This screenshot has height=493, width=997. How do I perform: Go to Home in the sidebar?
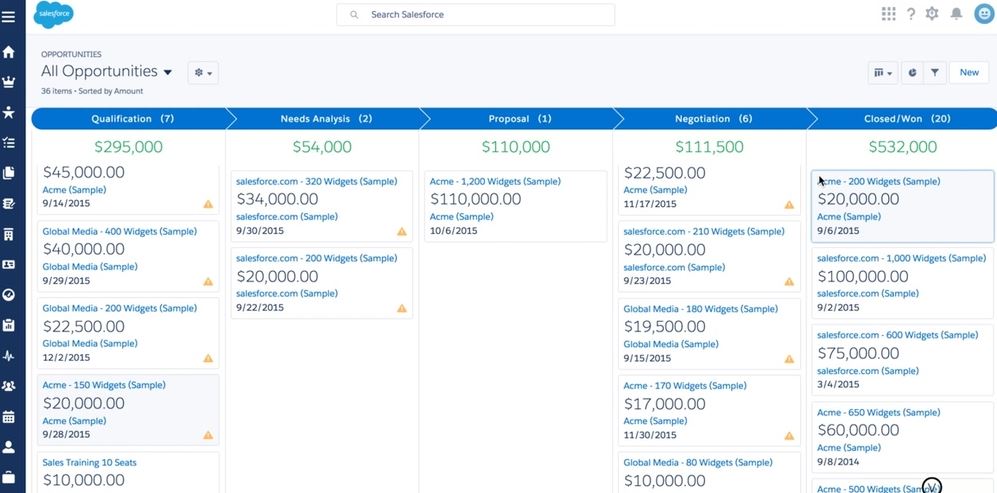click(8, 52)
